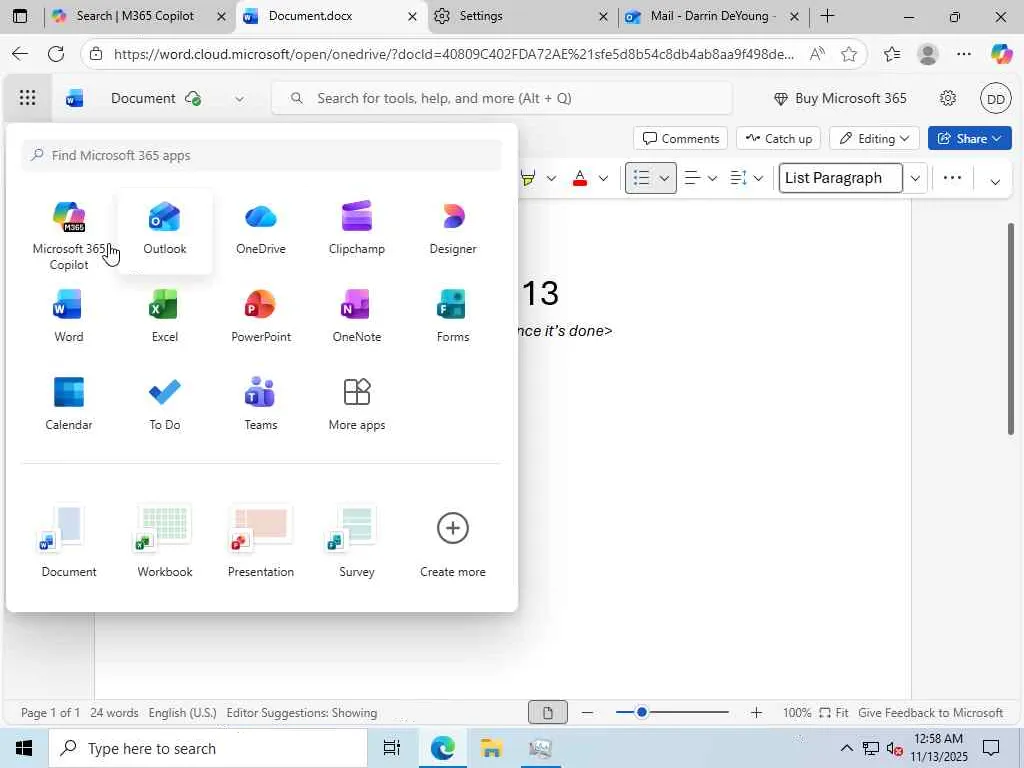This screenshot has width=1024, height=768.
Task: Open the List Paragraph styles dropdown
Action: coord(916,178)
